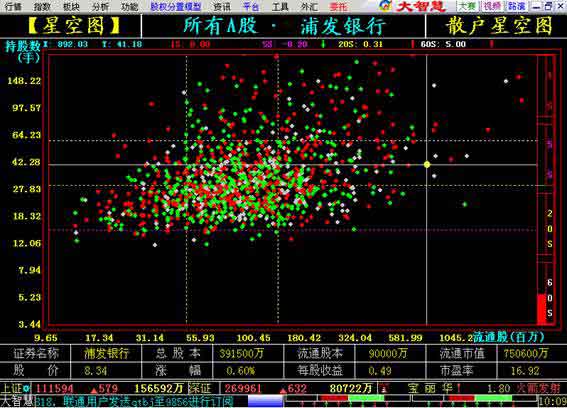Click the 3.44 y-axis value
This screenshot has height=408, width=567.
pyautogui.click(x=30, y=324)
